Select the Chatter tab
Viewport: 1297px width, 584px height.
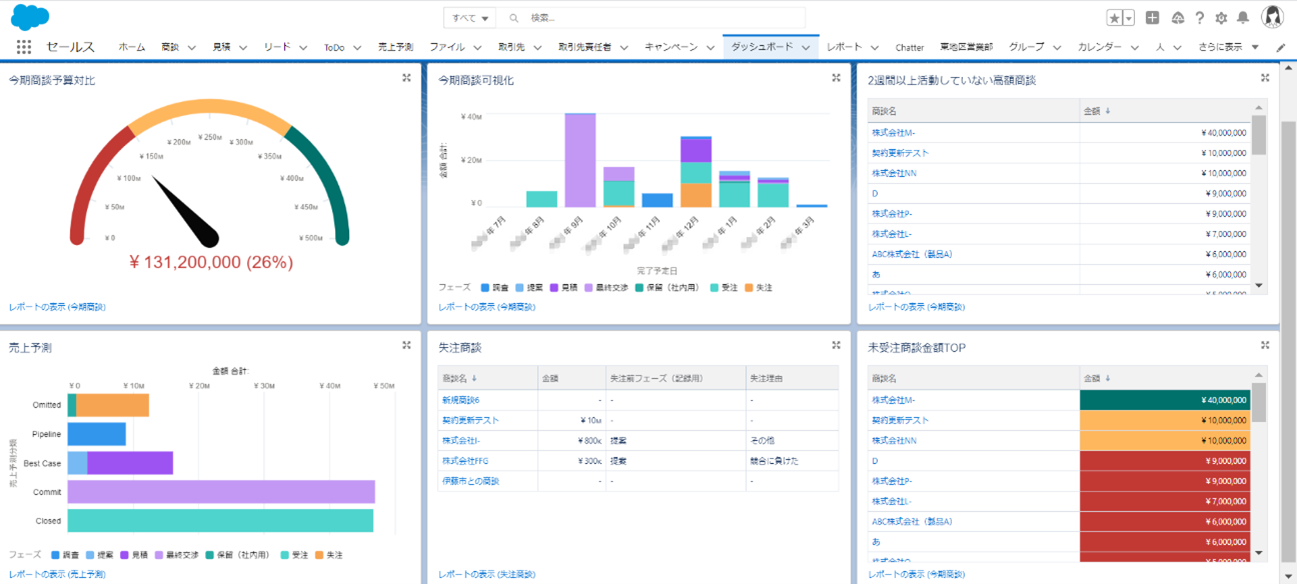(909, 45)
